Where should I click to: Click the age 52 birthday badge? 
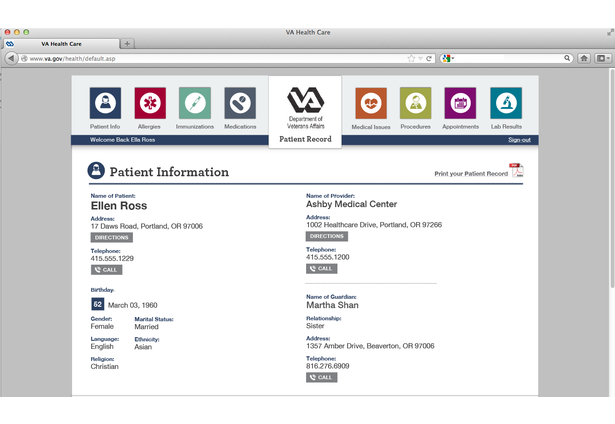point(98,304)
